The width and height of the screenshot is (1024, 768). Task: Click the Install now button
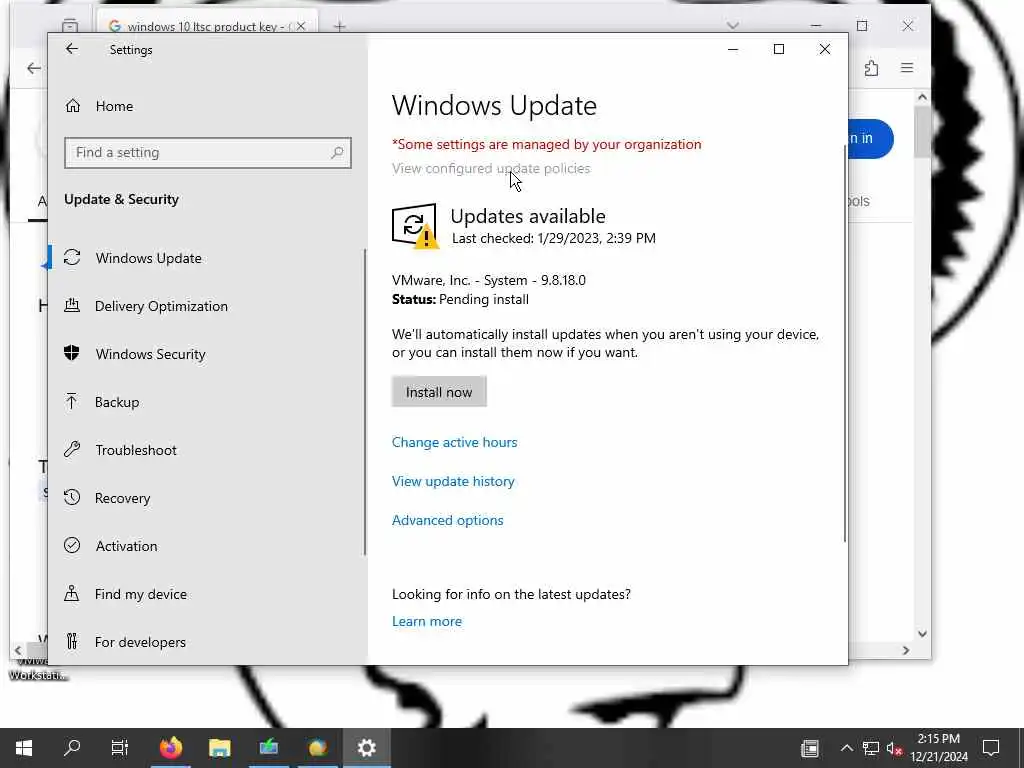[x=439, y=392]
